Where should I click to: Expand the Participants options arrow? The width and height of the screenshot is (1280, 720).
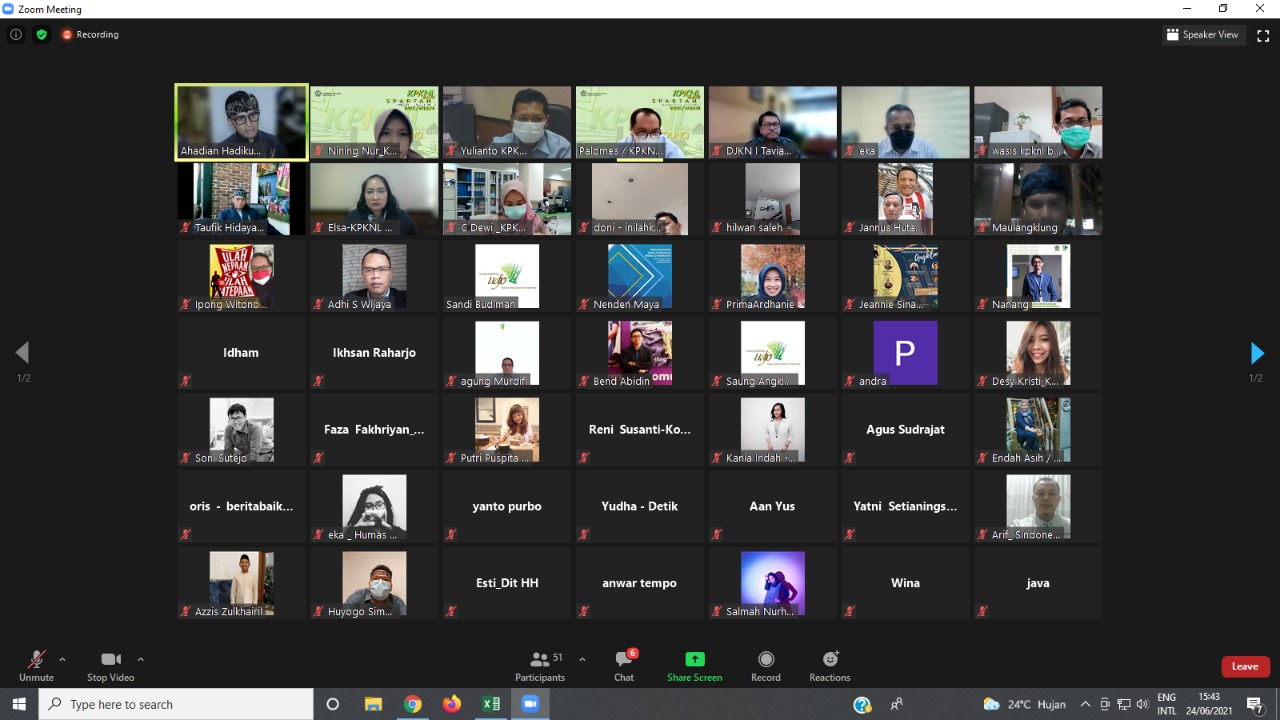582,659
